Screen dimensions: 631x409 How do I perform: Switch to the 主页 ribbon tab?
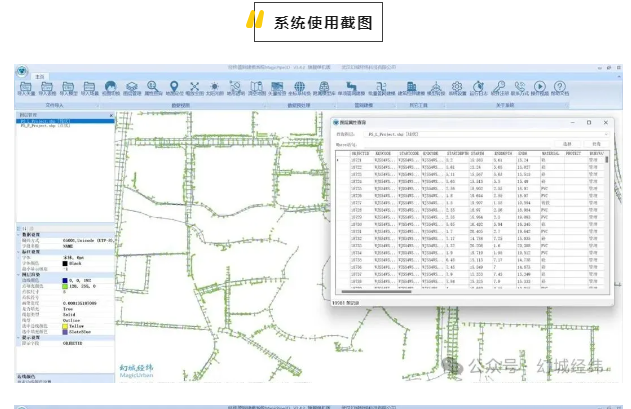(x=40, y=77)
